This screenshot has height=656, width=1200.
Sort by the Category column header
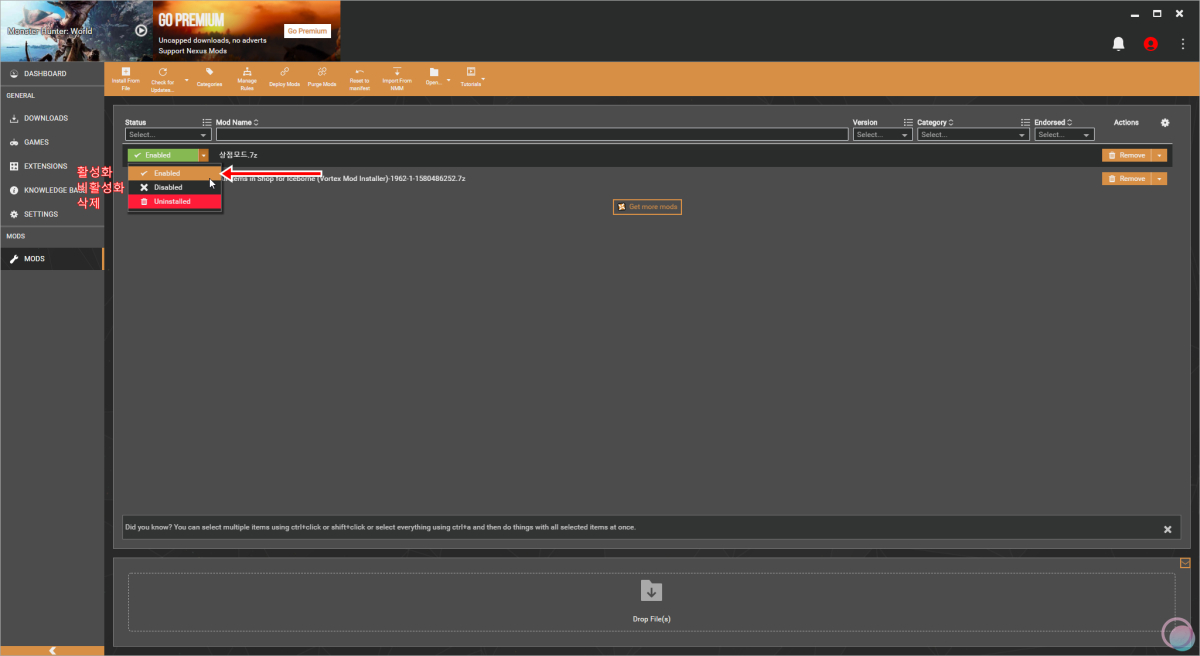[x=936, y=122]
